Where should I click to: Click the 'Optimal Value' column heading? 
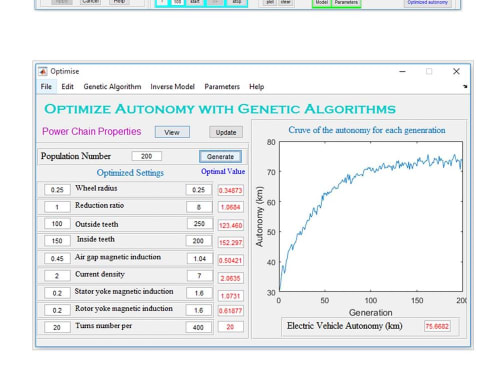[223, 171]
